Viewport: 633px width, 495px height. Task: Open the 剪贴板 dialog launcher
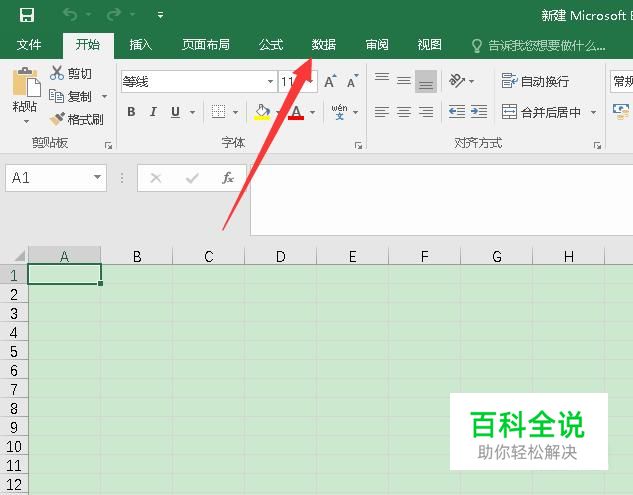click(108, 145)
